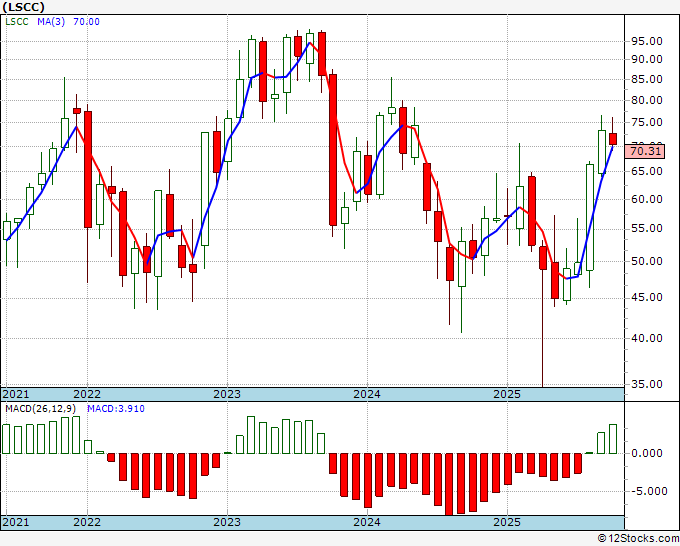Click the 80.00 price axis label
680x546 pixels.
(647, 100)
